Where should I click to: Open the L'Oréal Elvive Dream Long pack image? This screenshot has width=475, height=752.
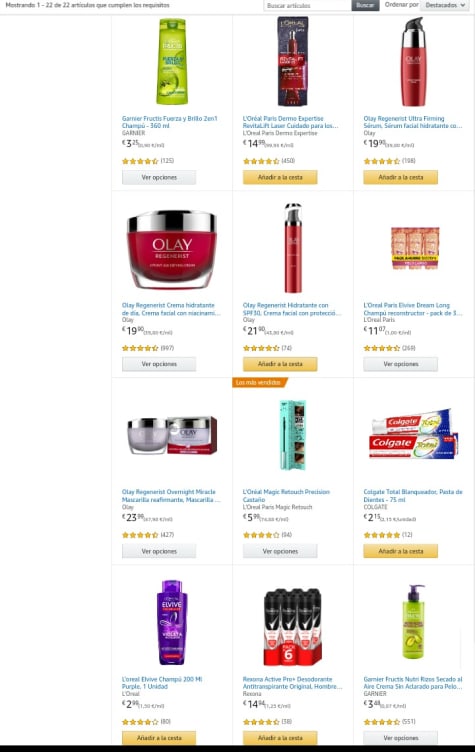point(415,248)
